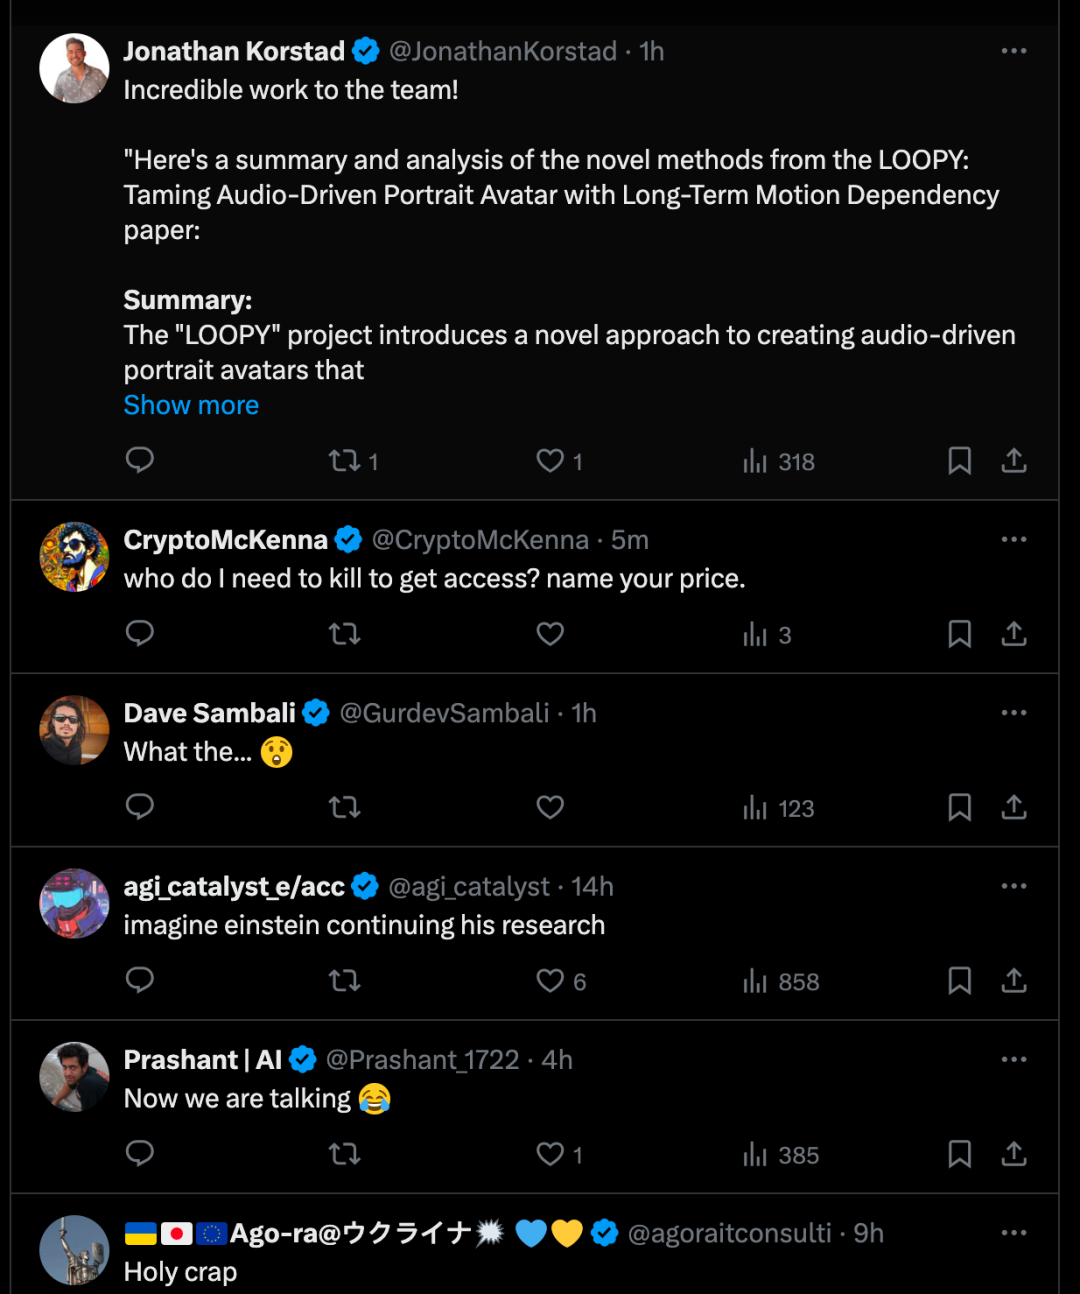Reply to Jonathan Korstad's tweet
The image size is (1080, 1294).
coord(140,460)
